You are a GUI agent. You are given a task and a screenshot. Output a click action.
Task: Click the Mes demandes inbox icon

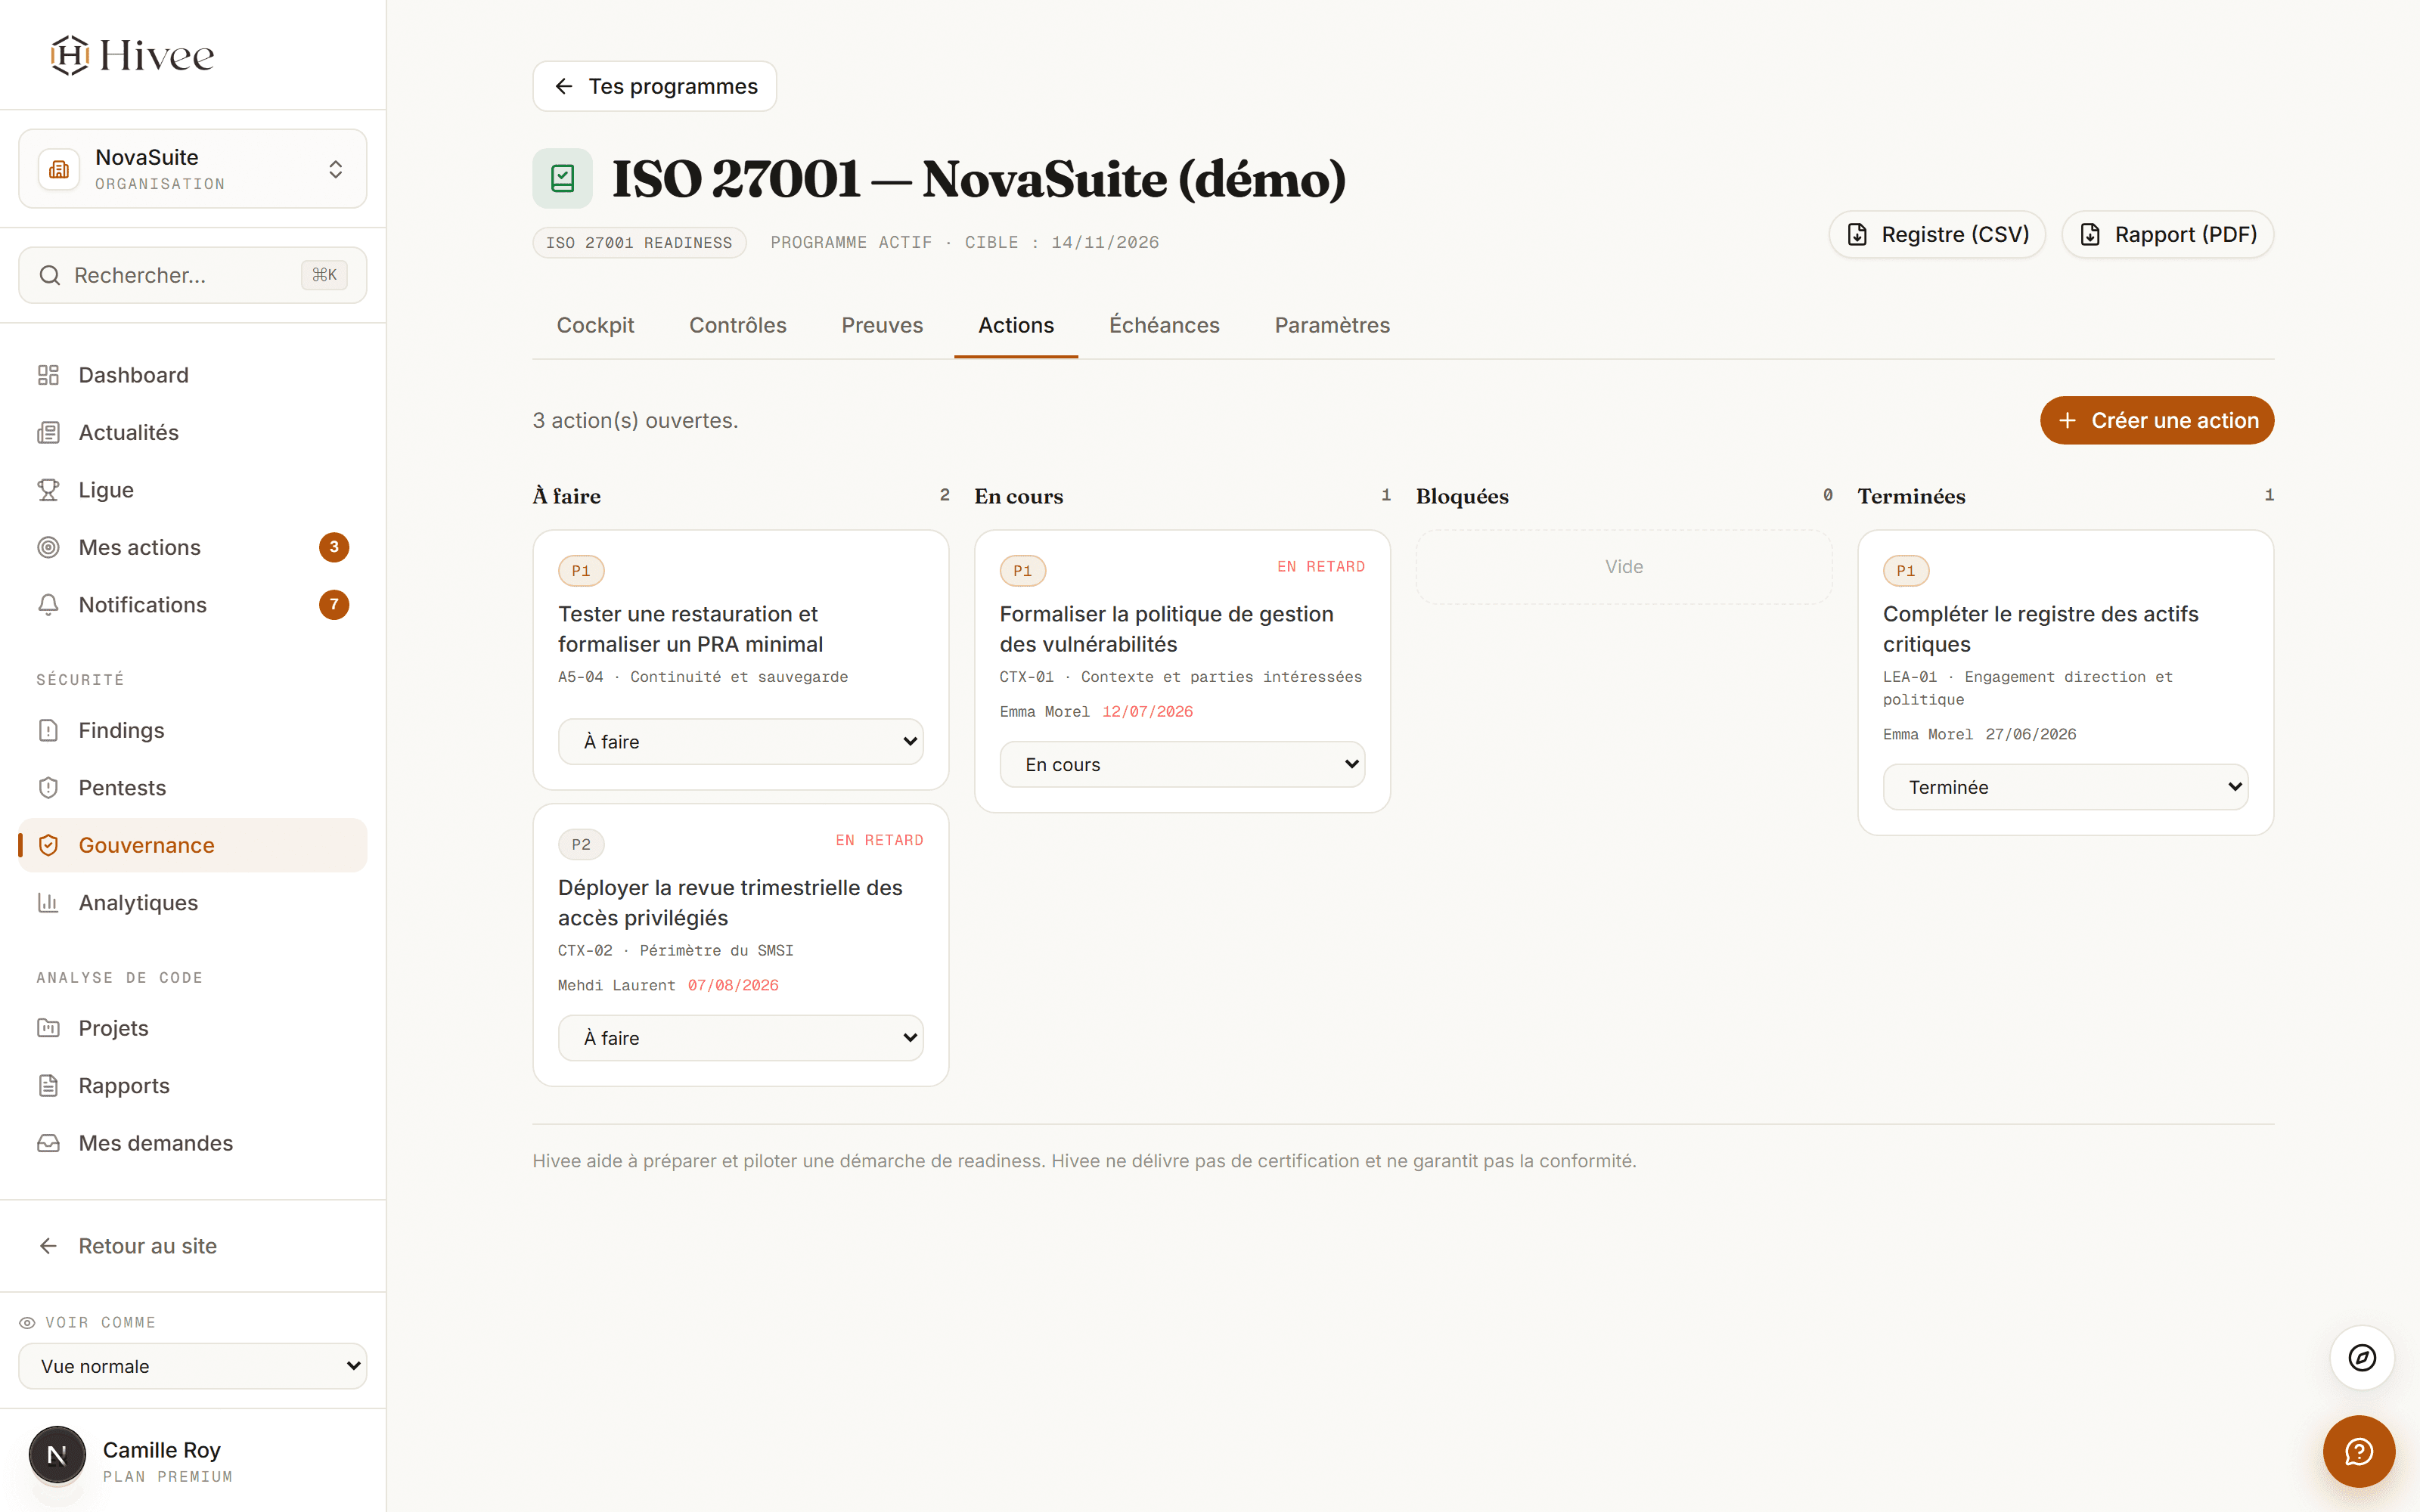48,1143
